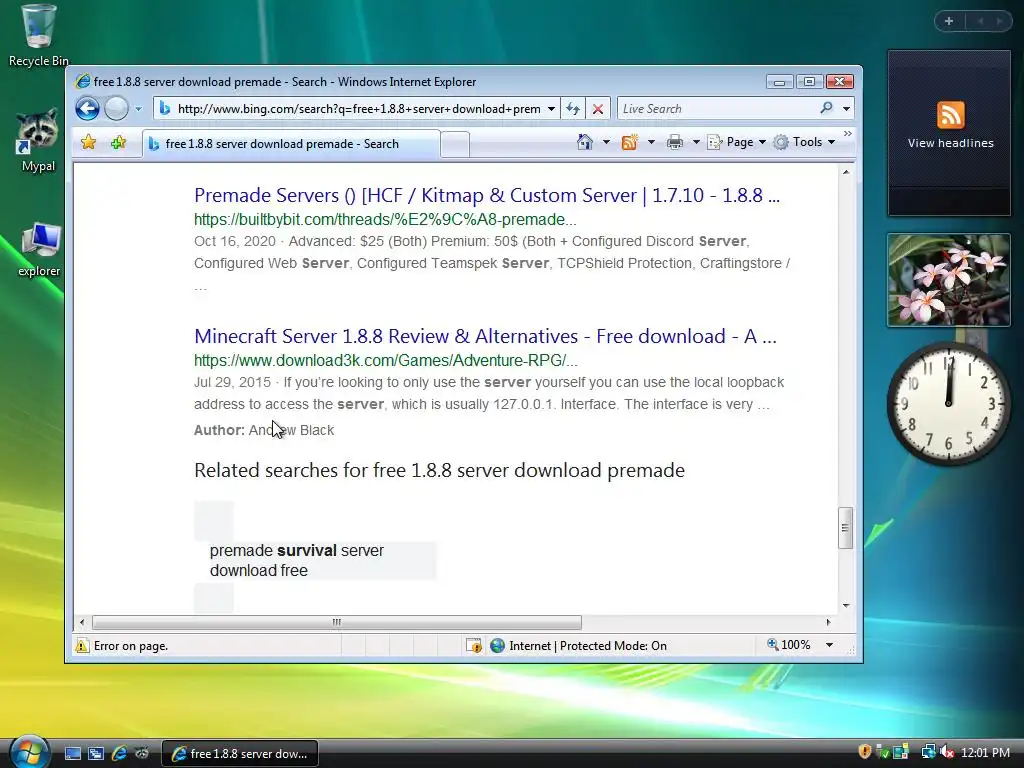Expand the Home button dropdown arrow
The width and height of the screenshot is (1024, 768).
click(606, 142)
